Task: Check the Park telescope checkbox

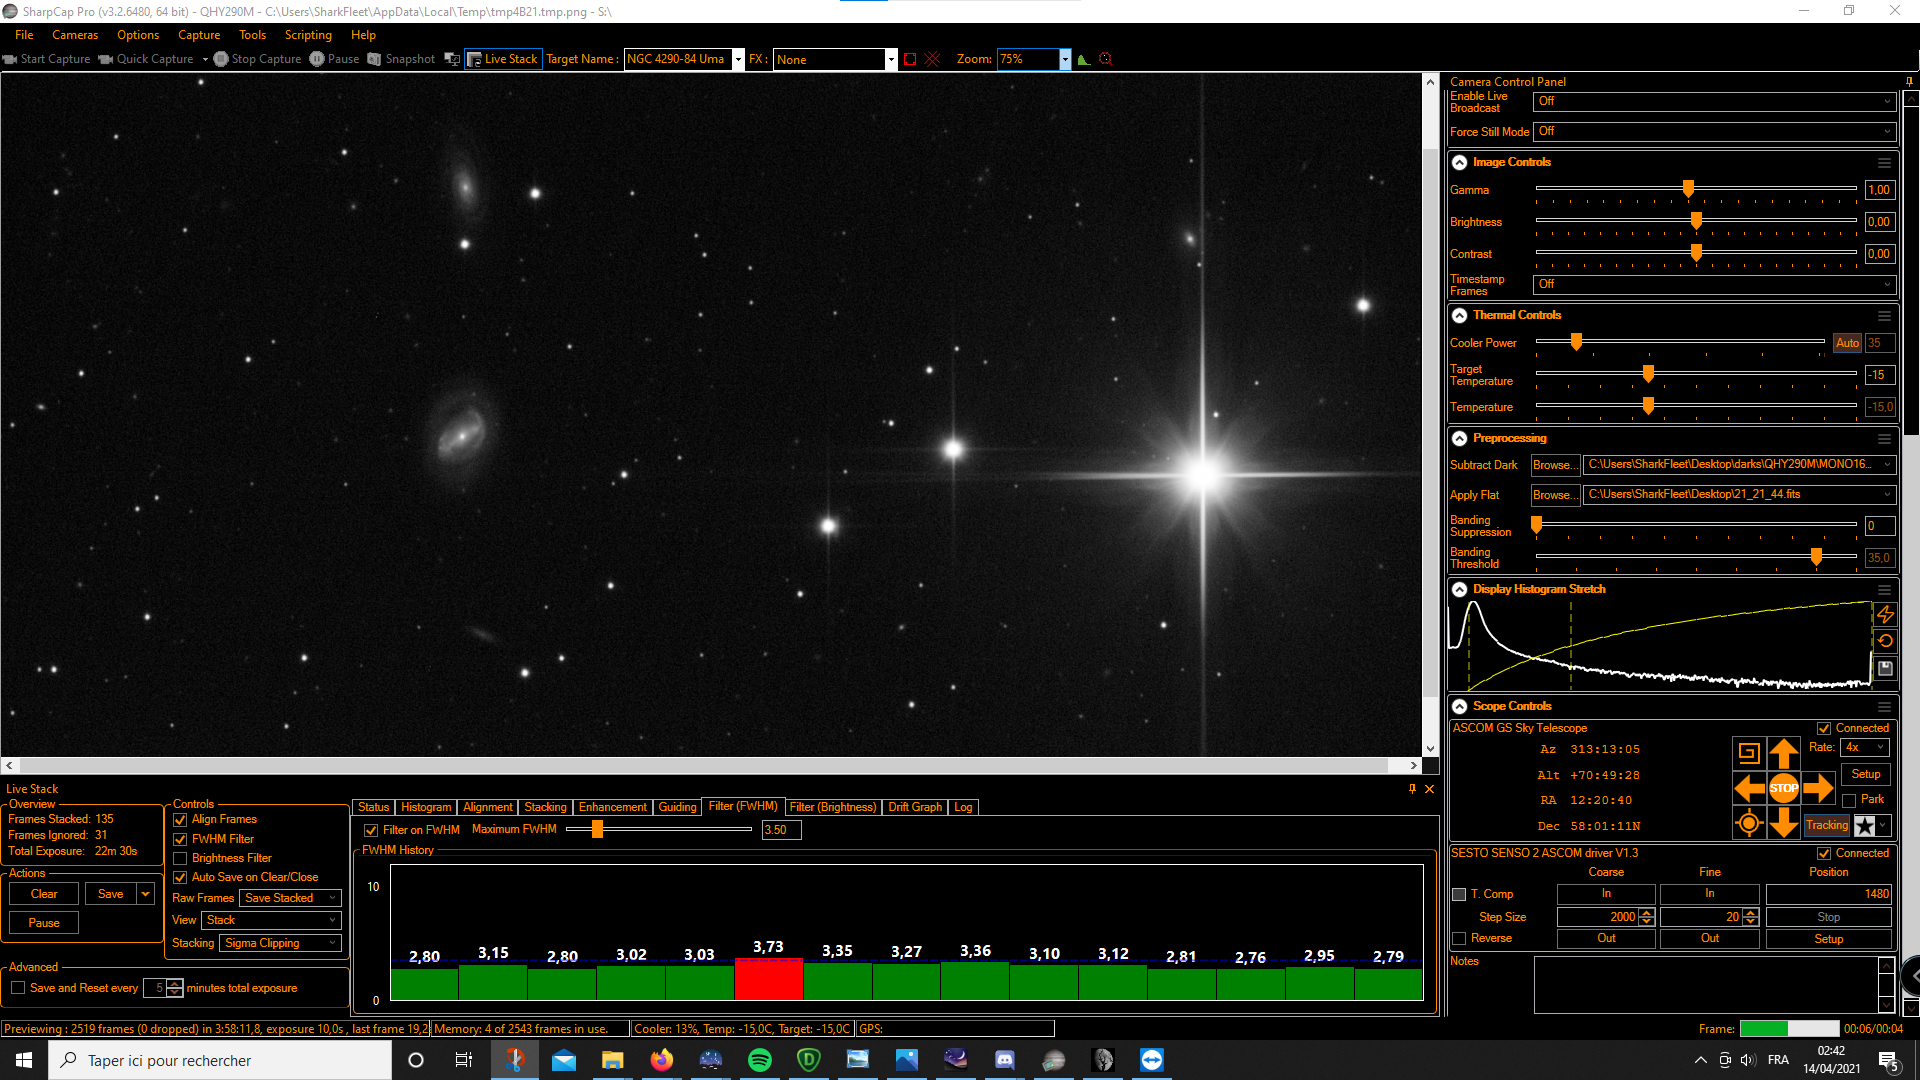Action: pos(1849,800)
